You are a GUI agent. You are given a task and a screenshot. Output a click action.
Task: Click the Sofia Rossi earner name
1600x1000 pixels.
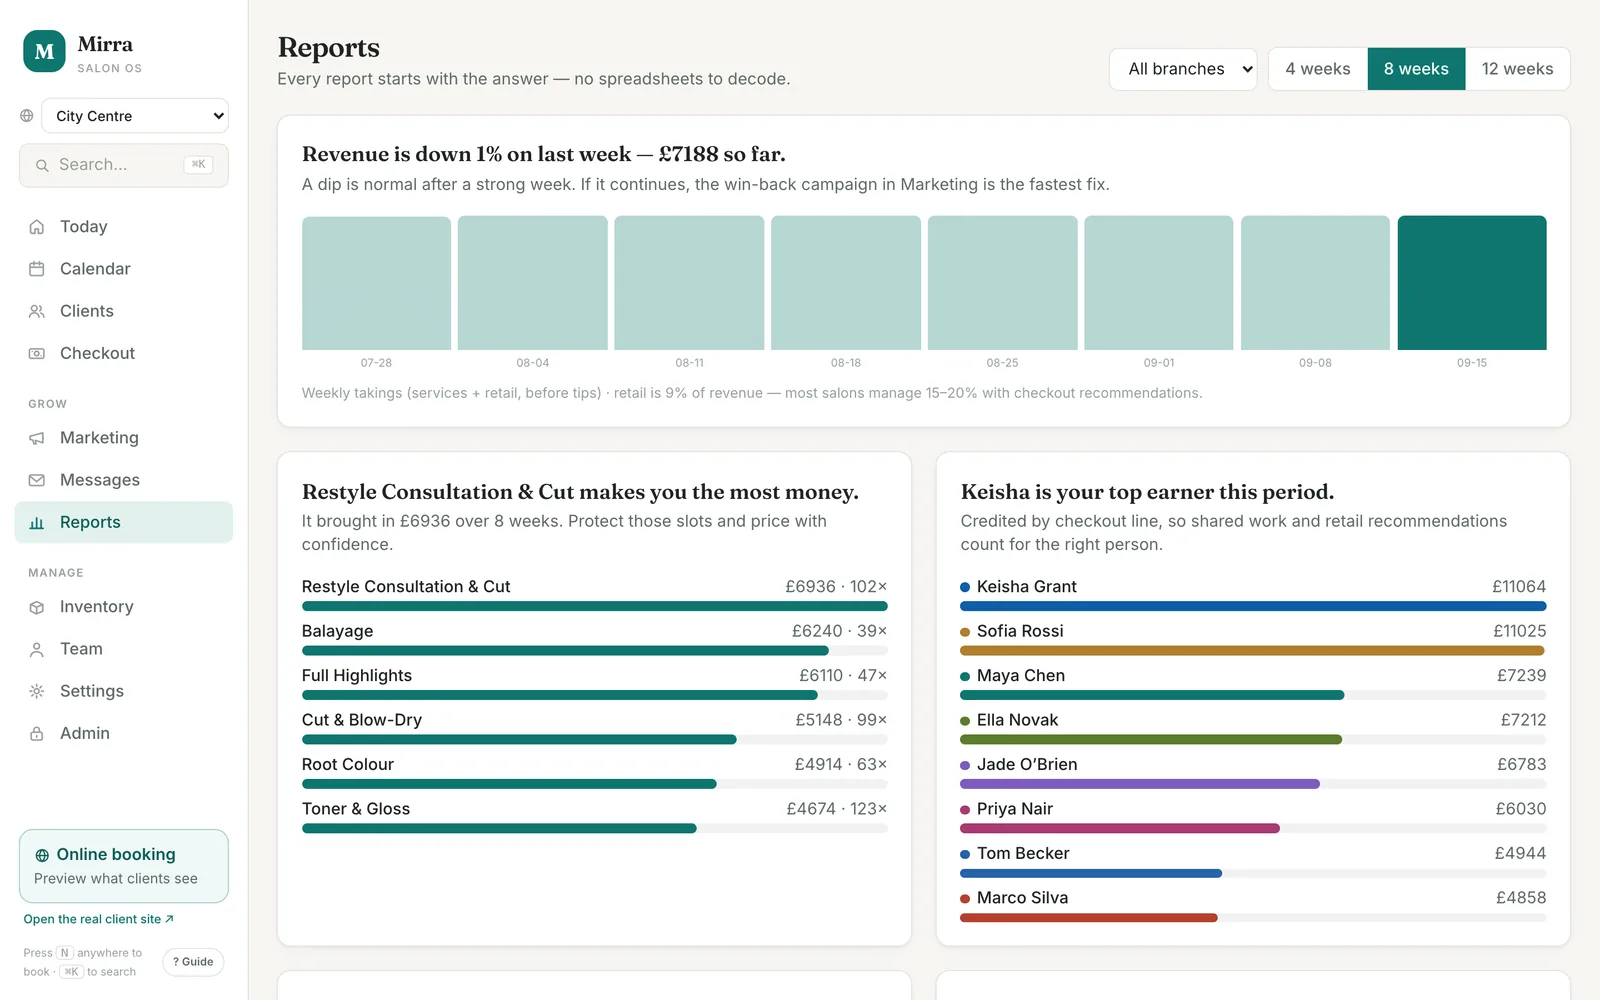tap(1020, 631)
